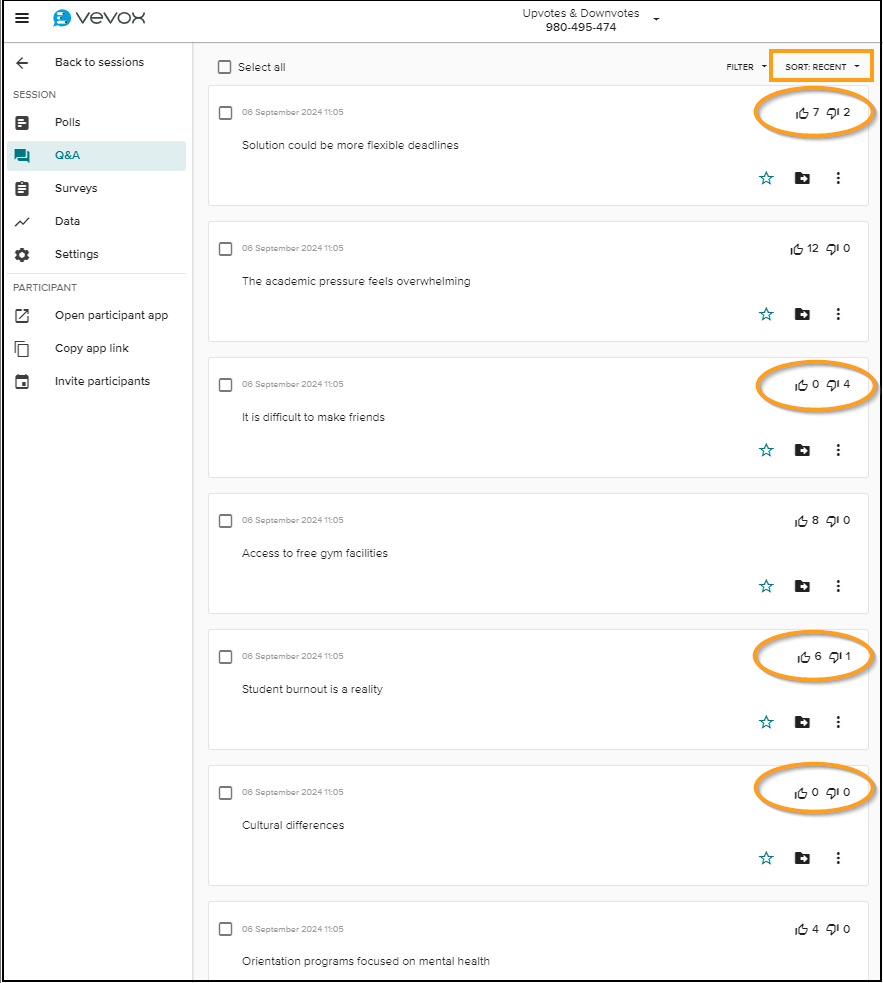Go to Surveys in the sidebar

tap(97, 189)
